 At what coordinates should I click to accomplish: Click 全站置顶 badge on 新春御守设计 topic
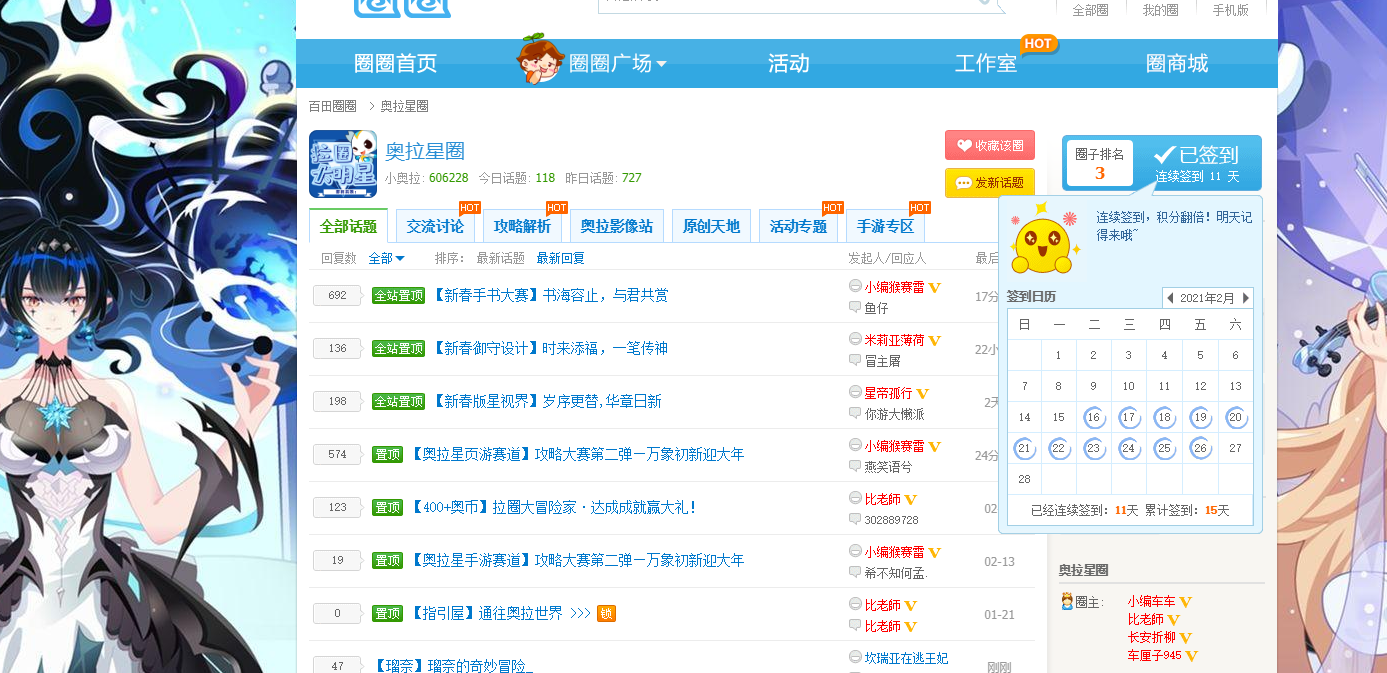pos(399,349)
